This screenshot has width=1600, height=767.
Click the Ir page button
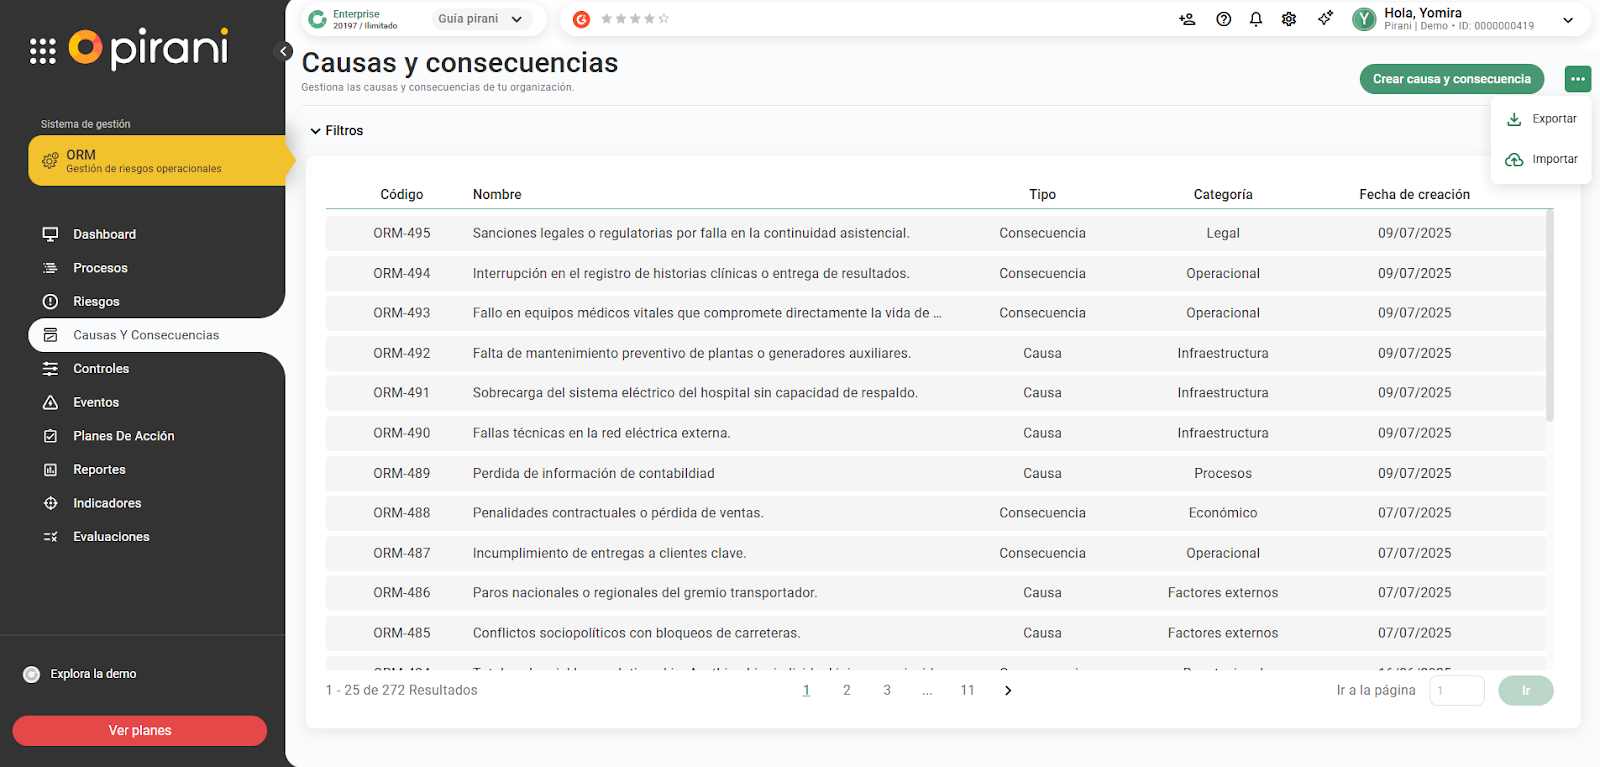click(1525, 691)
